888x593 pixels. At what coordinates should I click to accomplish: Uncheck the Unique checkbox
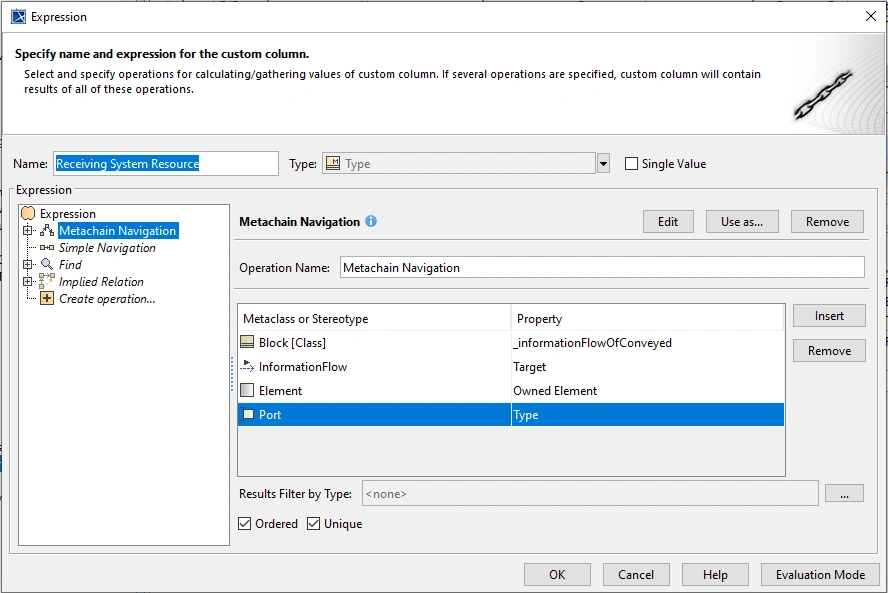point(314,524)
